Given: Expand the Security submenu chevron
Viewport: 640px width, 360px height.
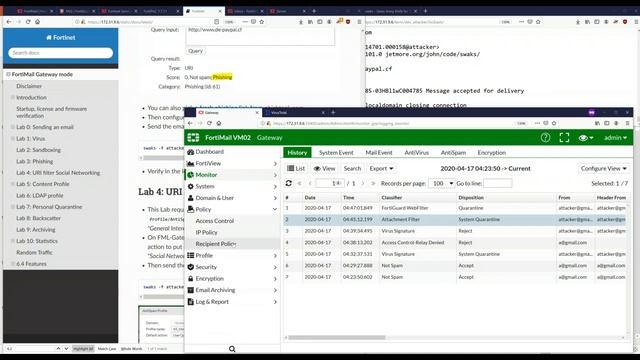Looking at the screenshot, I should coord(275,267).
